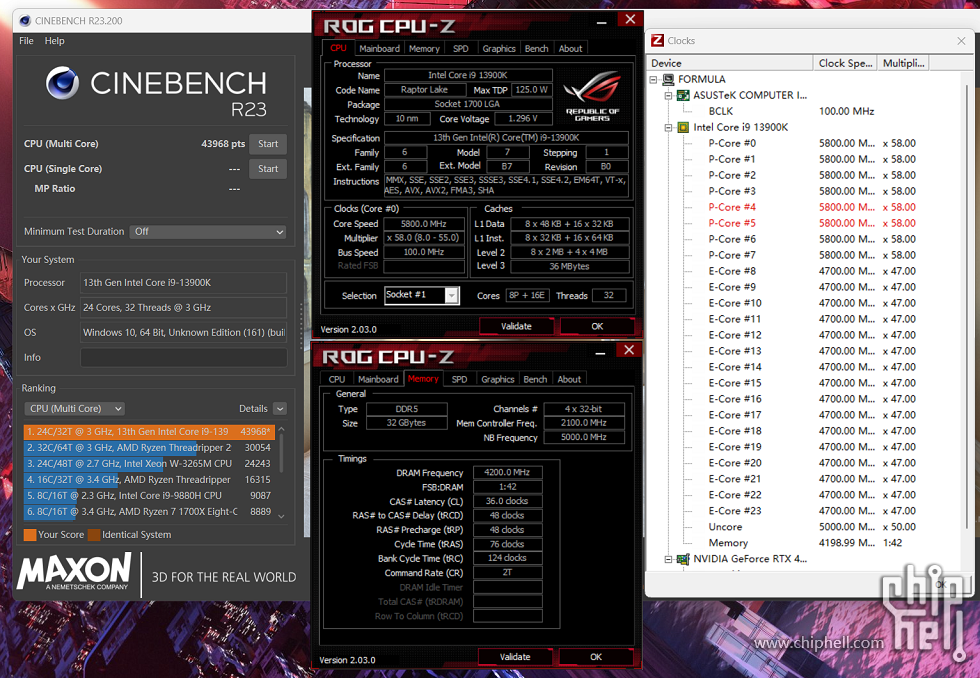Open the Cinebench Help menu
Image resolution: width=980 pixels, height=678 pixels.
tap(54, 41)
